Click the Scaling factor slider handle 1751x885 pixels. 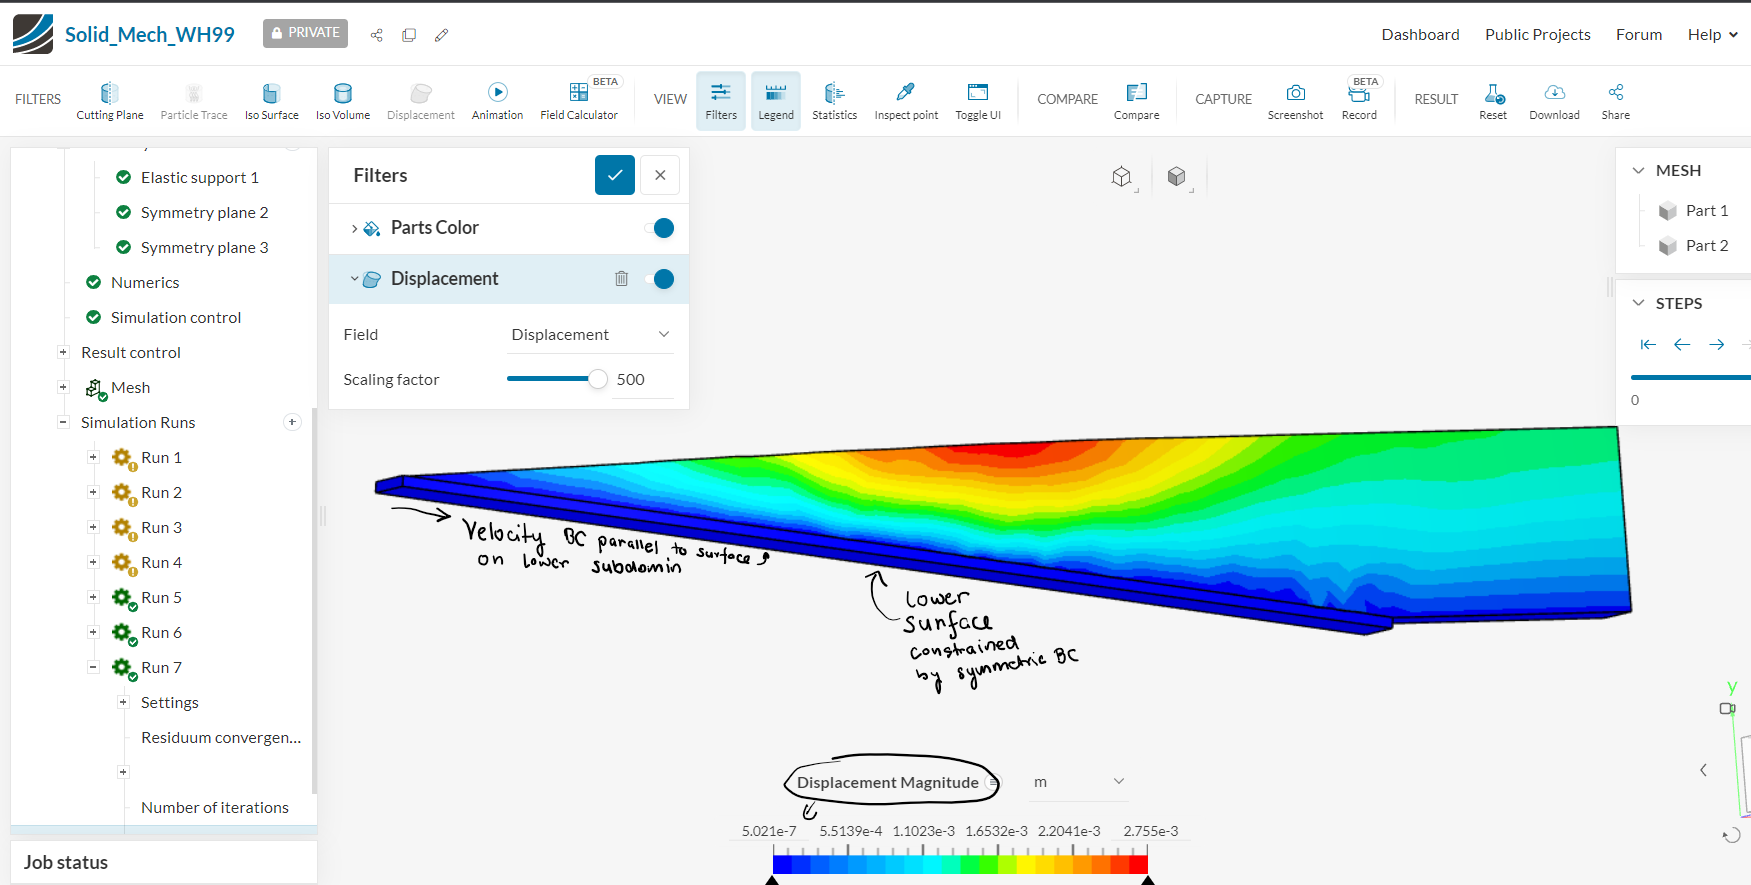click(598, 379)
